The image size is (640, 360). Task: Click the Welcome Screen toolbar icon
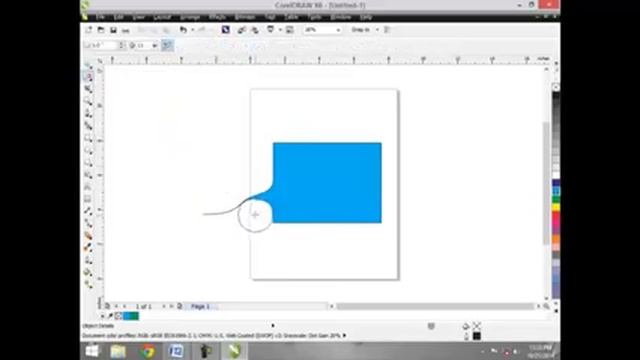289,30
